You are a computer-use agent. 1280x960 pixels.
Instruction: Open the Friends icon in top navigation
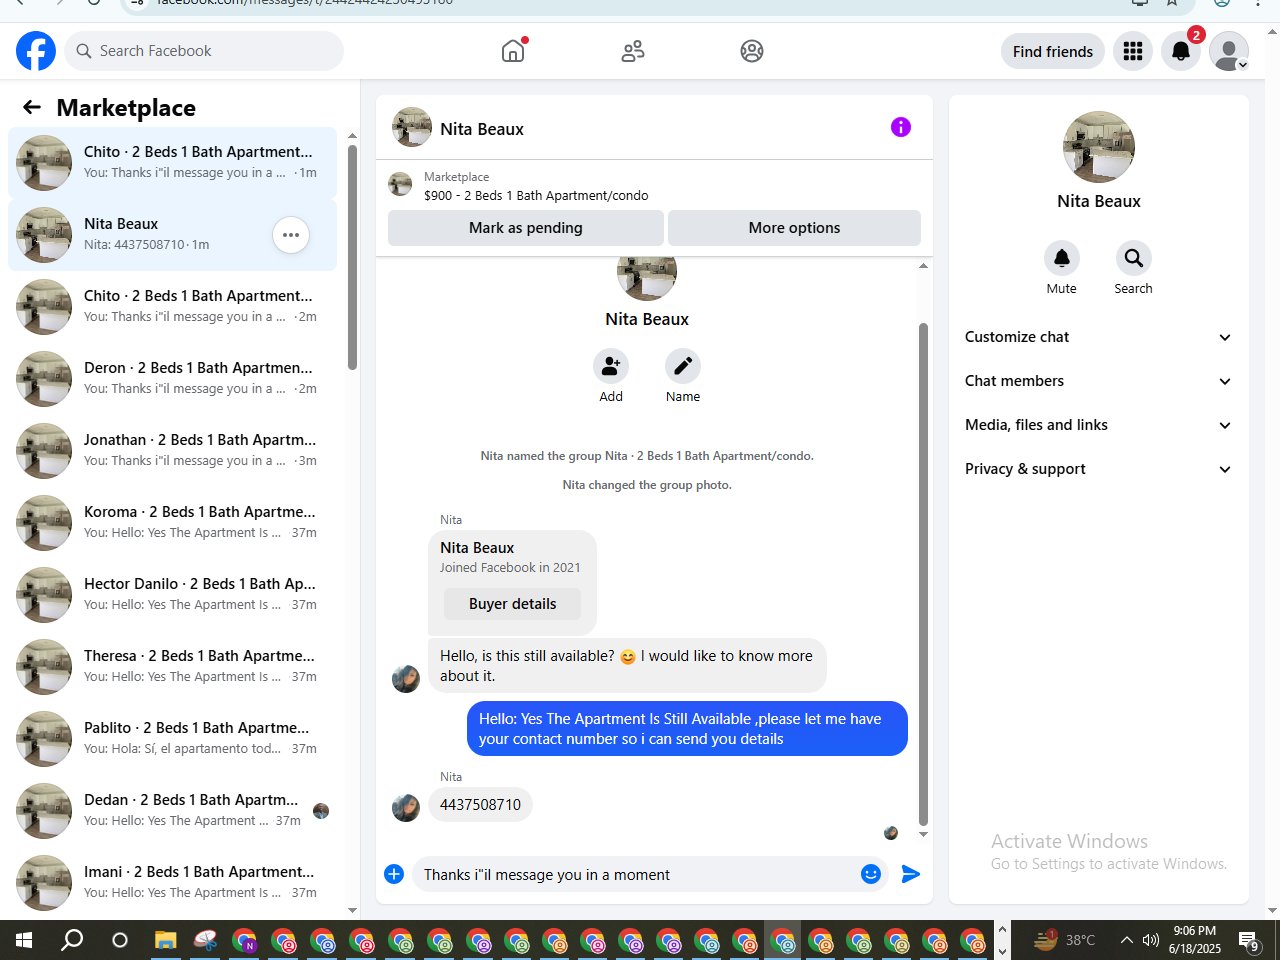[633, 51]
